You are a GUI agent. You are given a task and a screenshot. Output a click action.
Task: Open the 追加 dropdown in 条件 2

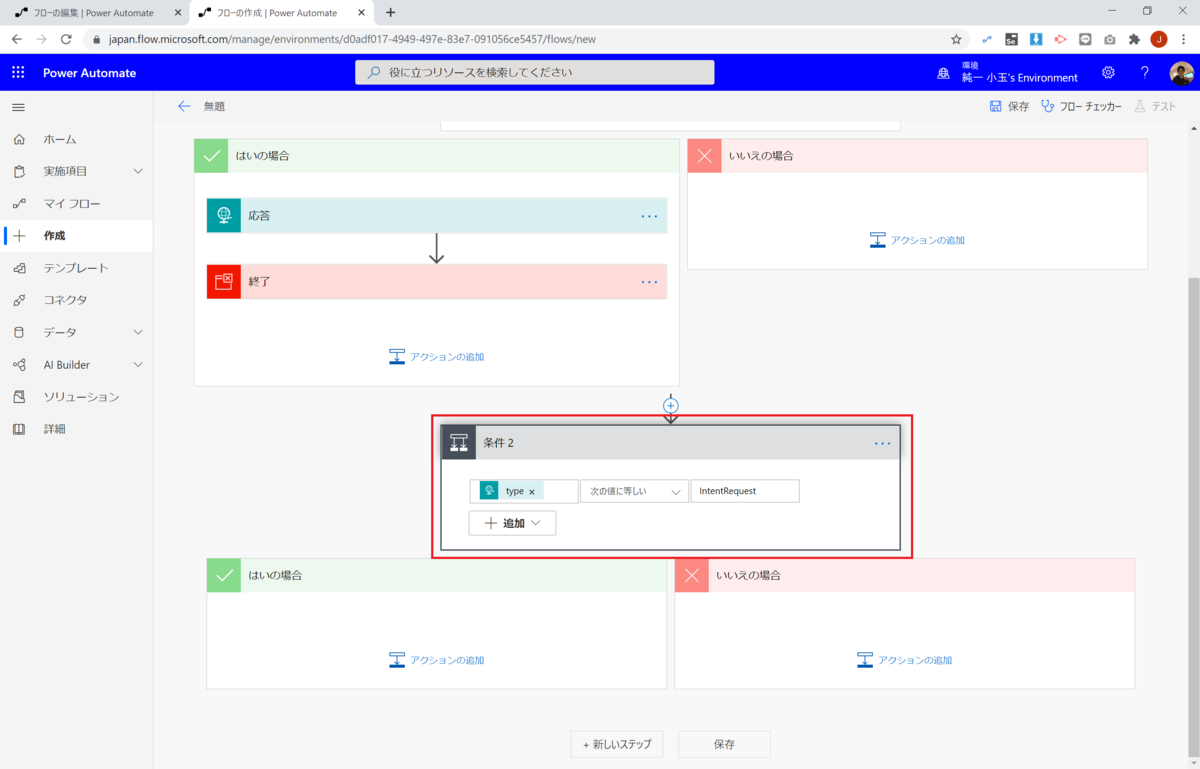512,523
